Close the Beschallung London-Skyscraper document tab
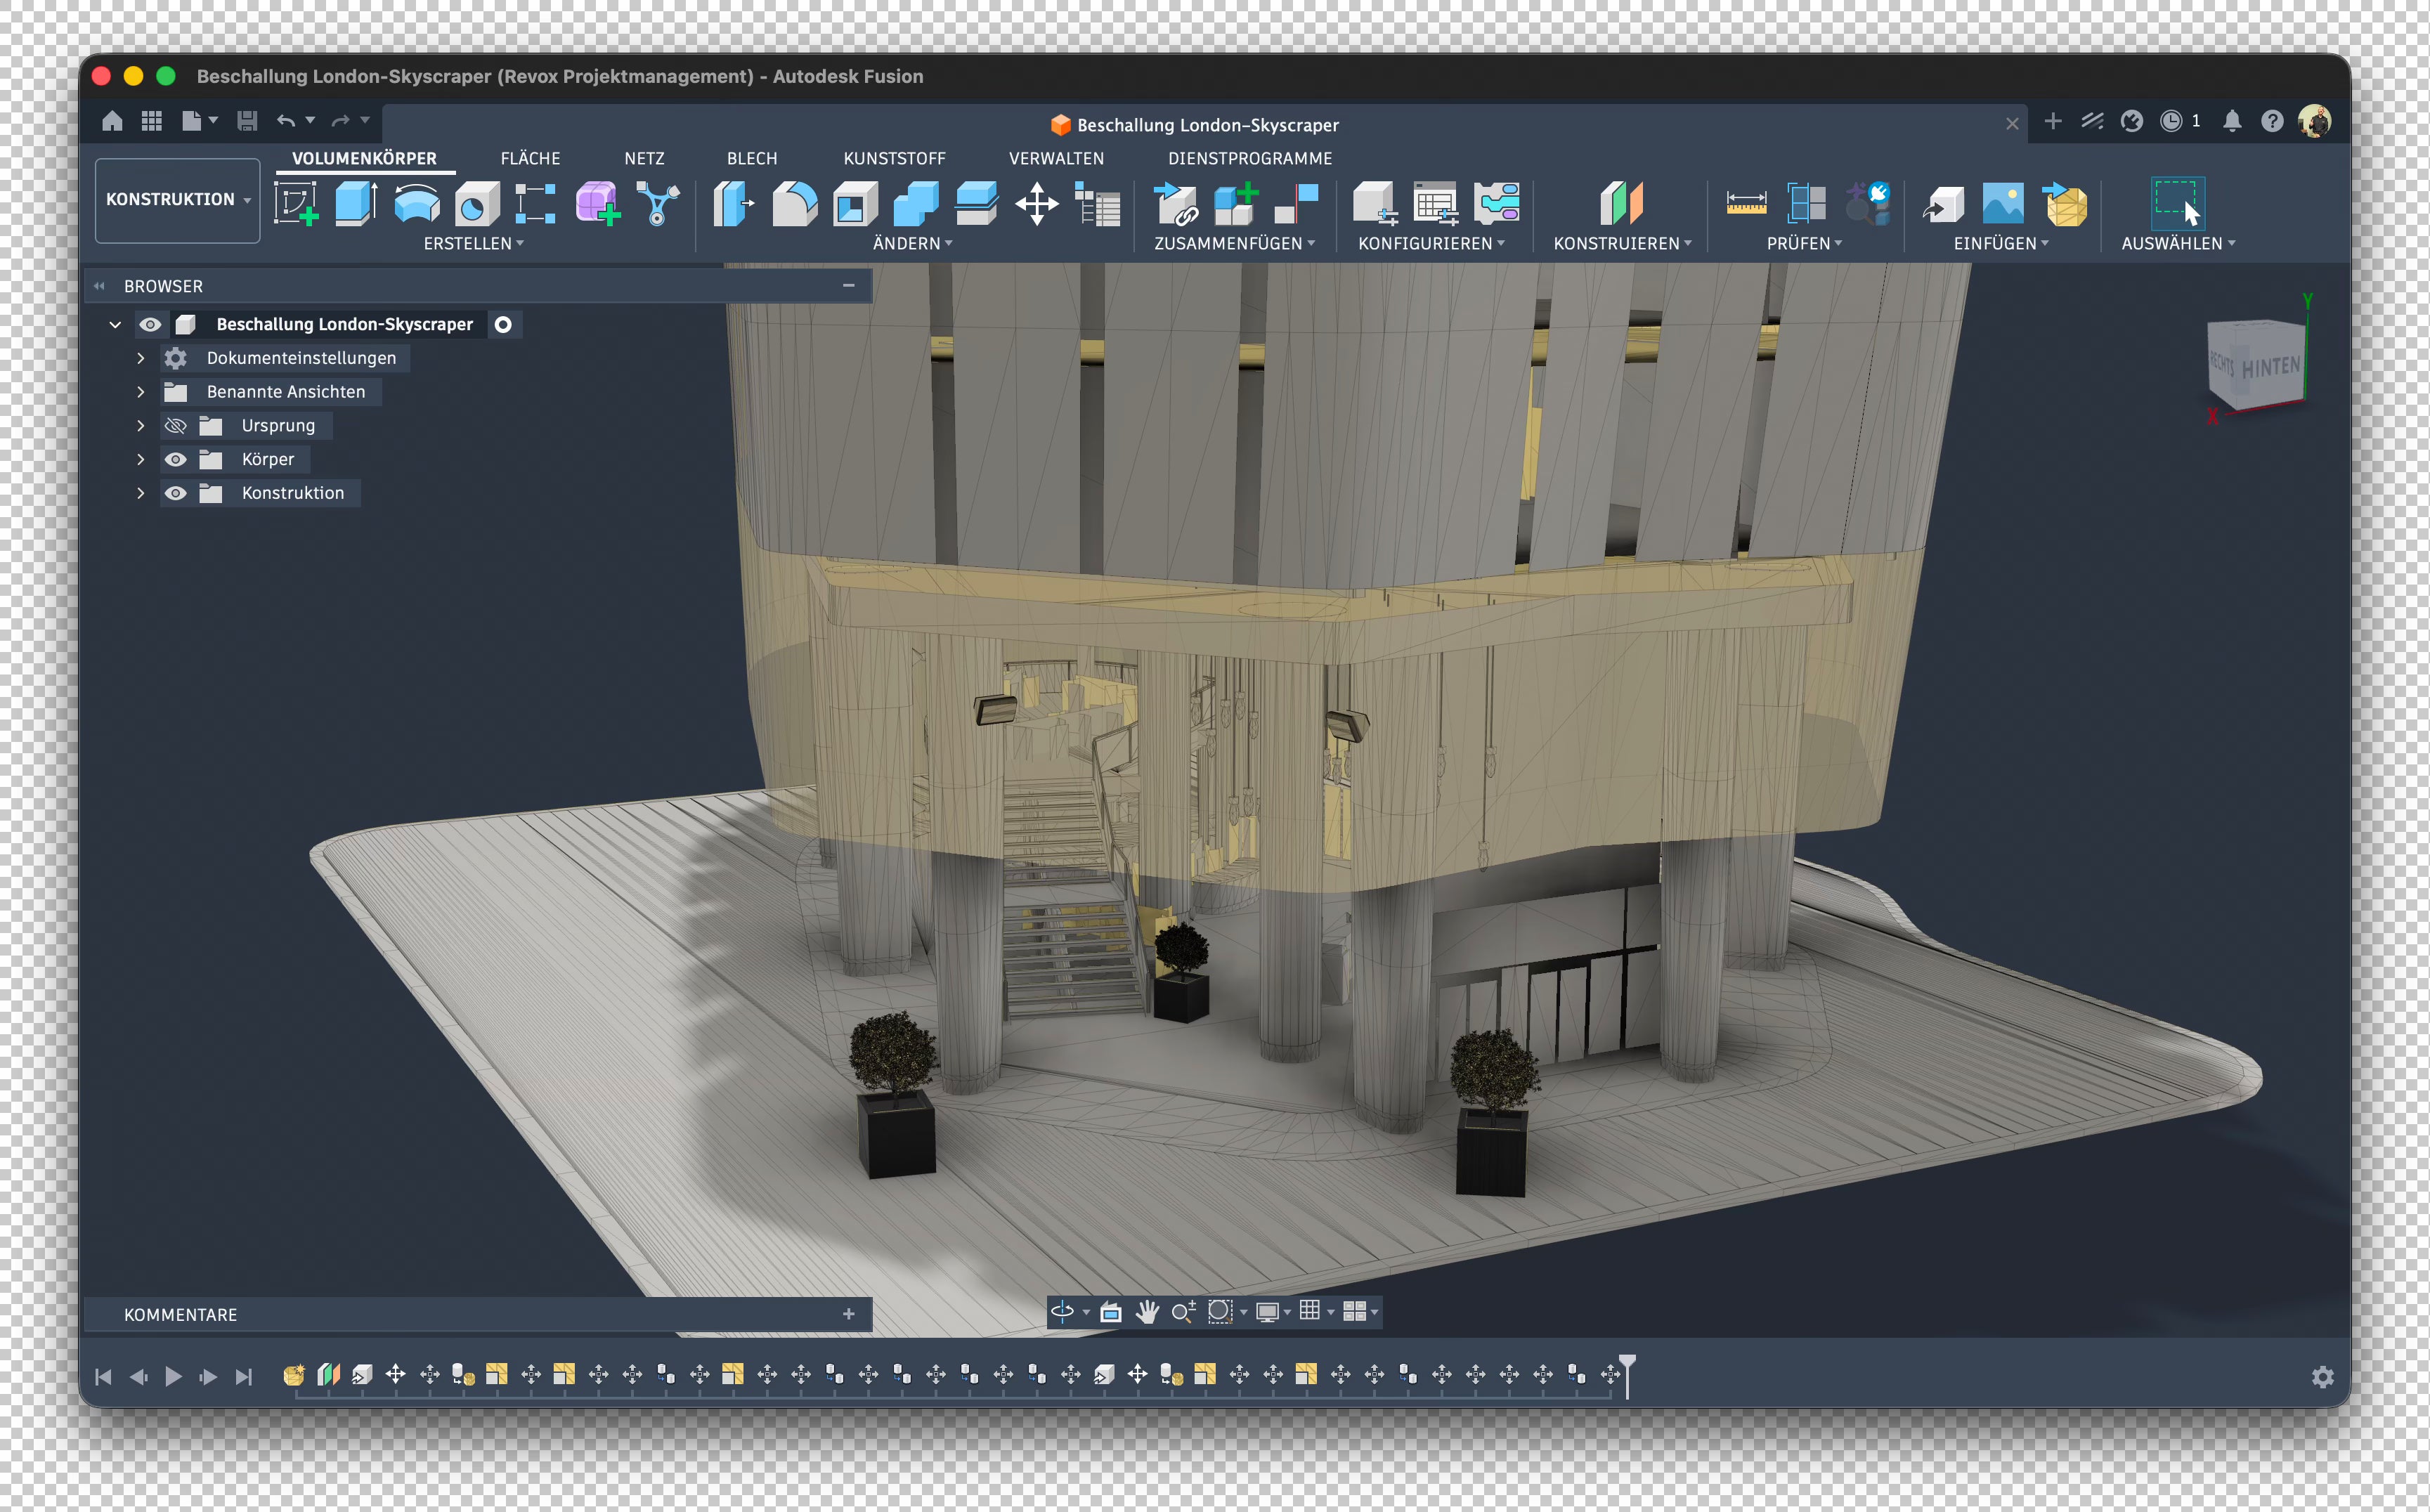The image size is (2430, 1512). (2012, 124)
